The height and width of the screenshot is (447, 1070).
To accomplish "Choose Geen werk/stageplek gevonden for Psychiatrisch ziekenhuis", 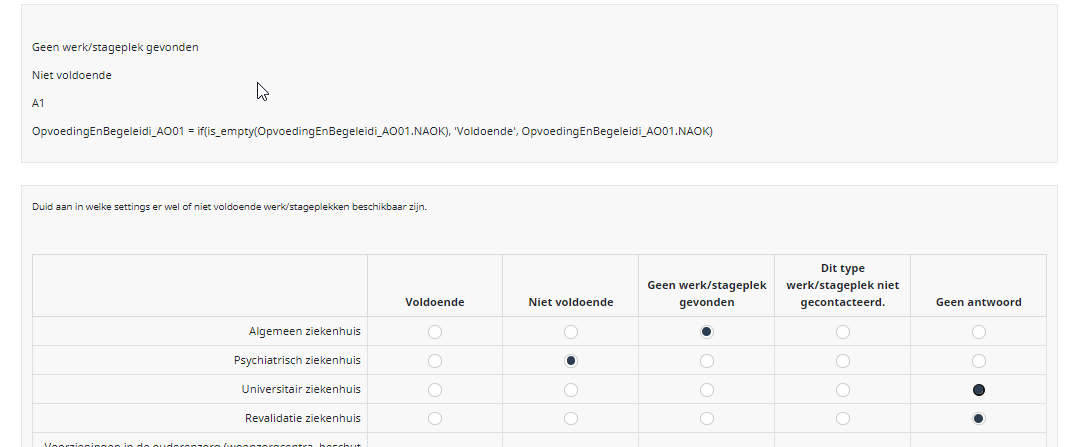I will coord(706,360).
